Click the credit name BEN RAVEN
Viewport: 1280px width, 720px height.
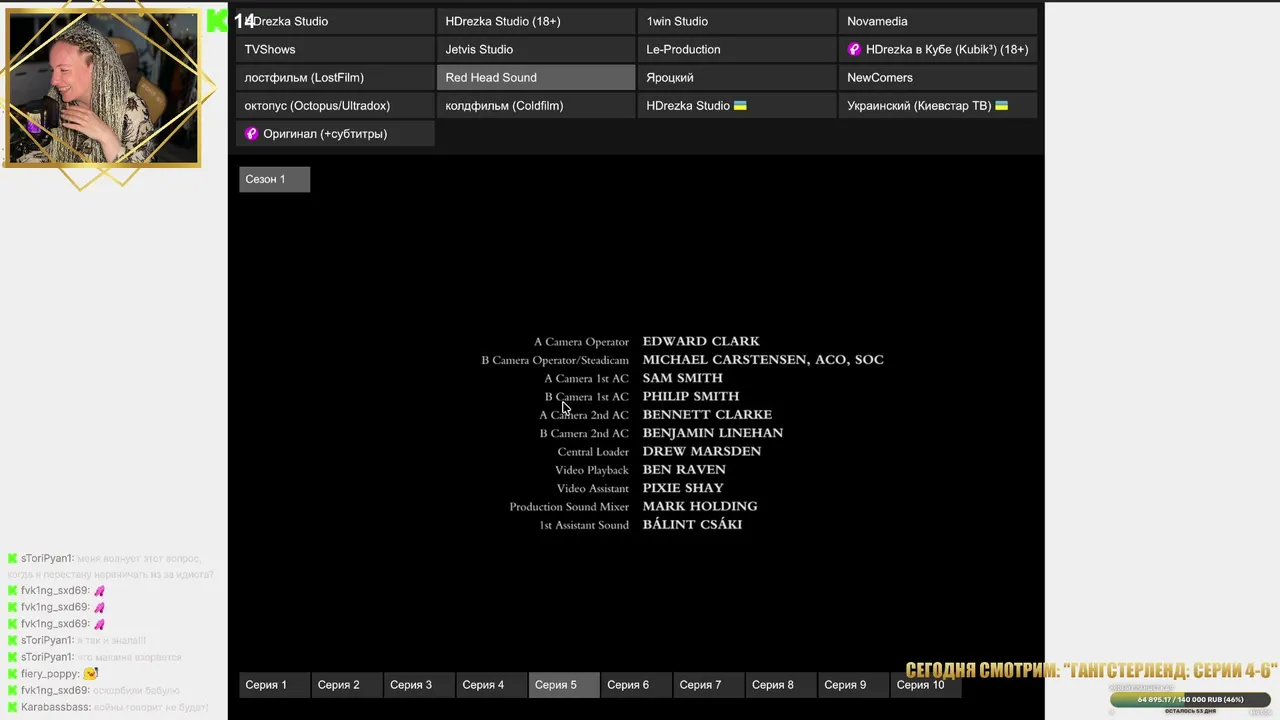tap(684, 470)
